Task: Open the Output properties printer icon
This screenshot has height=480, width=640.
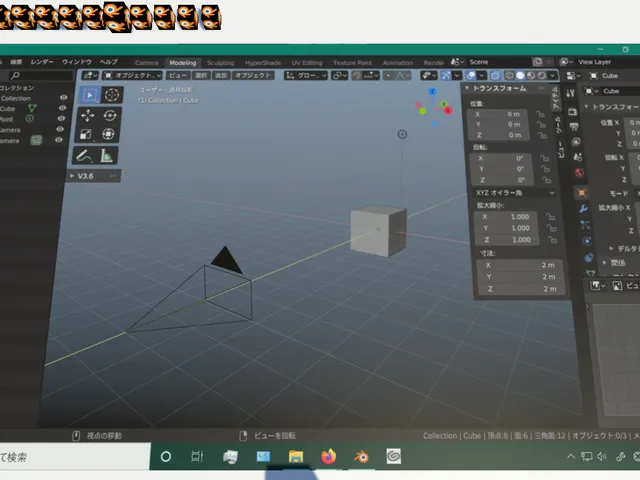Action: coord(574,127)
